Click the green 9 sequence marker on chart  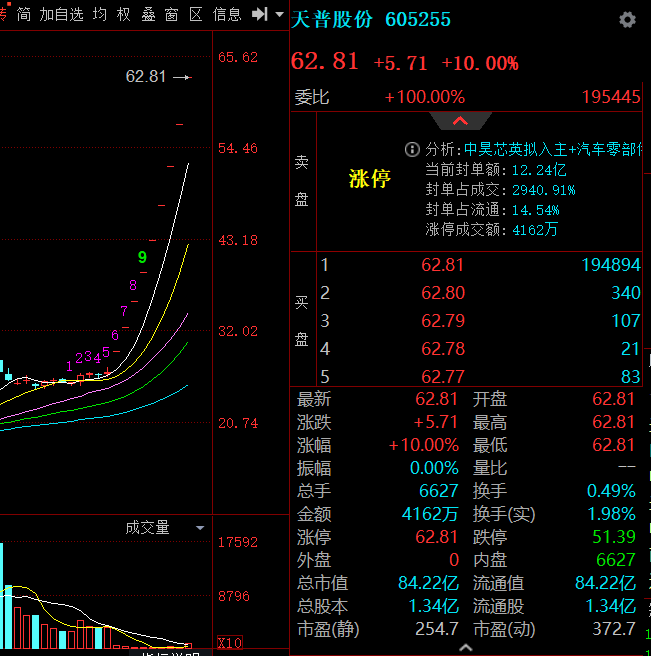tap(142, 257)
